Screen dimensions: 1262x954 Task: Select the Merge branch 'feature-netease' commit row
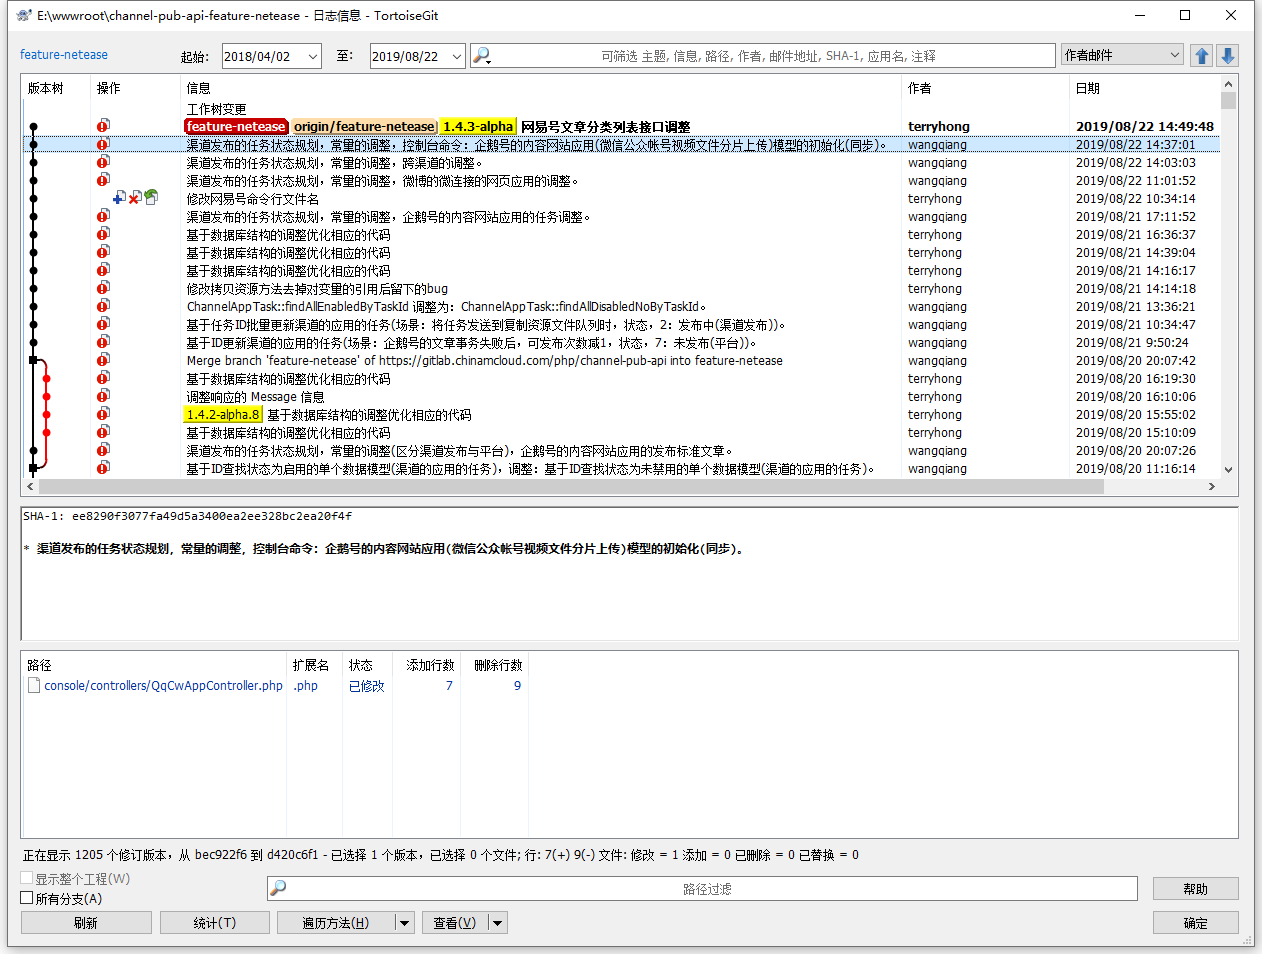[x=484, y=361]
